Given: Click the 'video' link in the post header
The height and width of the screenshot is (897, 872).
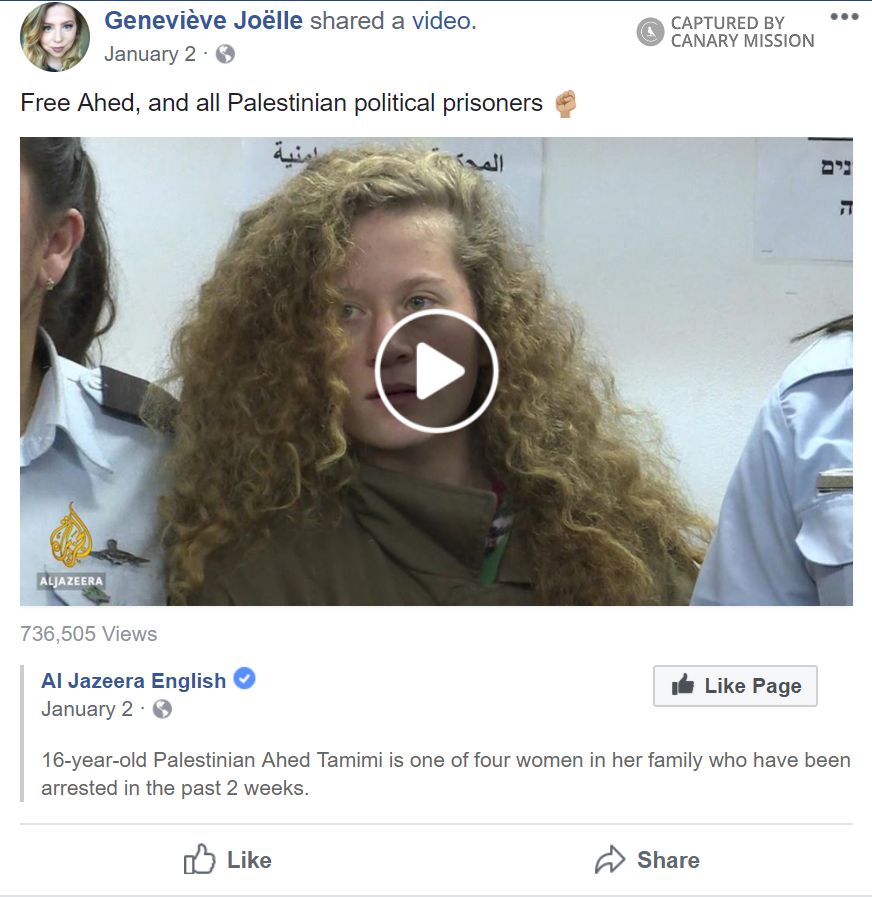Looking at the screenshot, I should [441, 21].
